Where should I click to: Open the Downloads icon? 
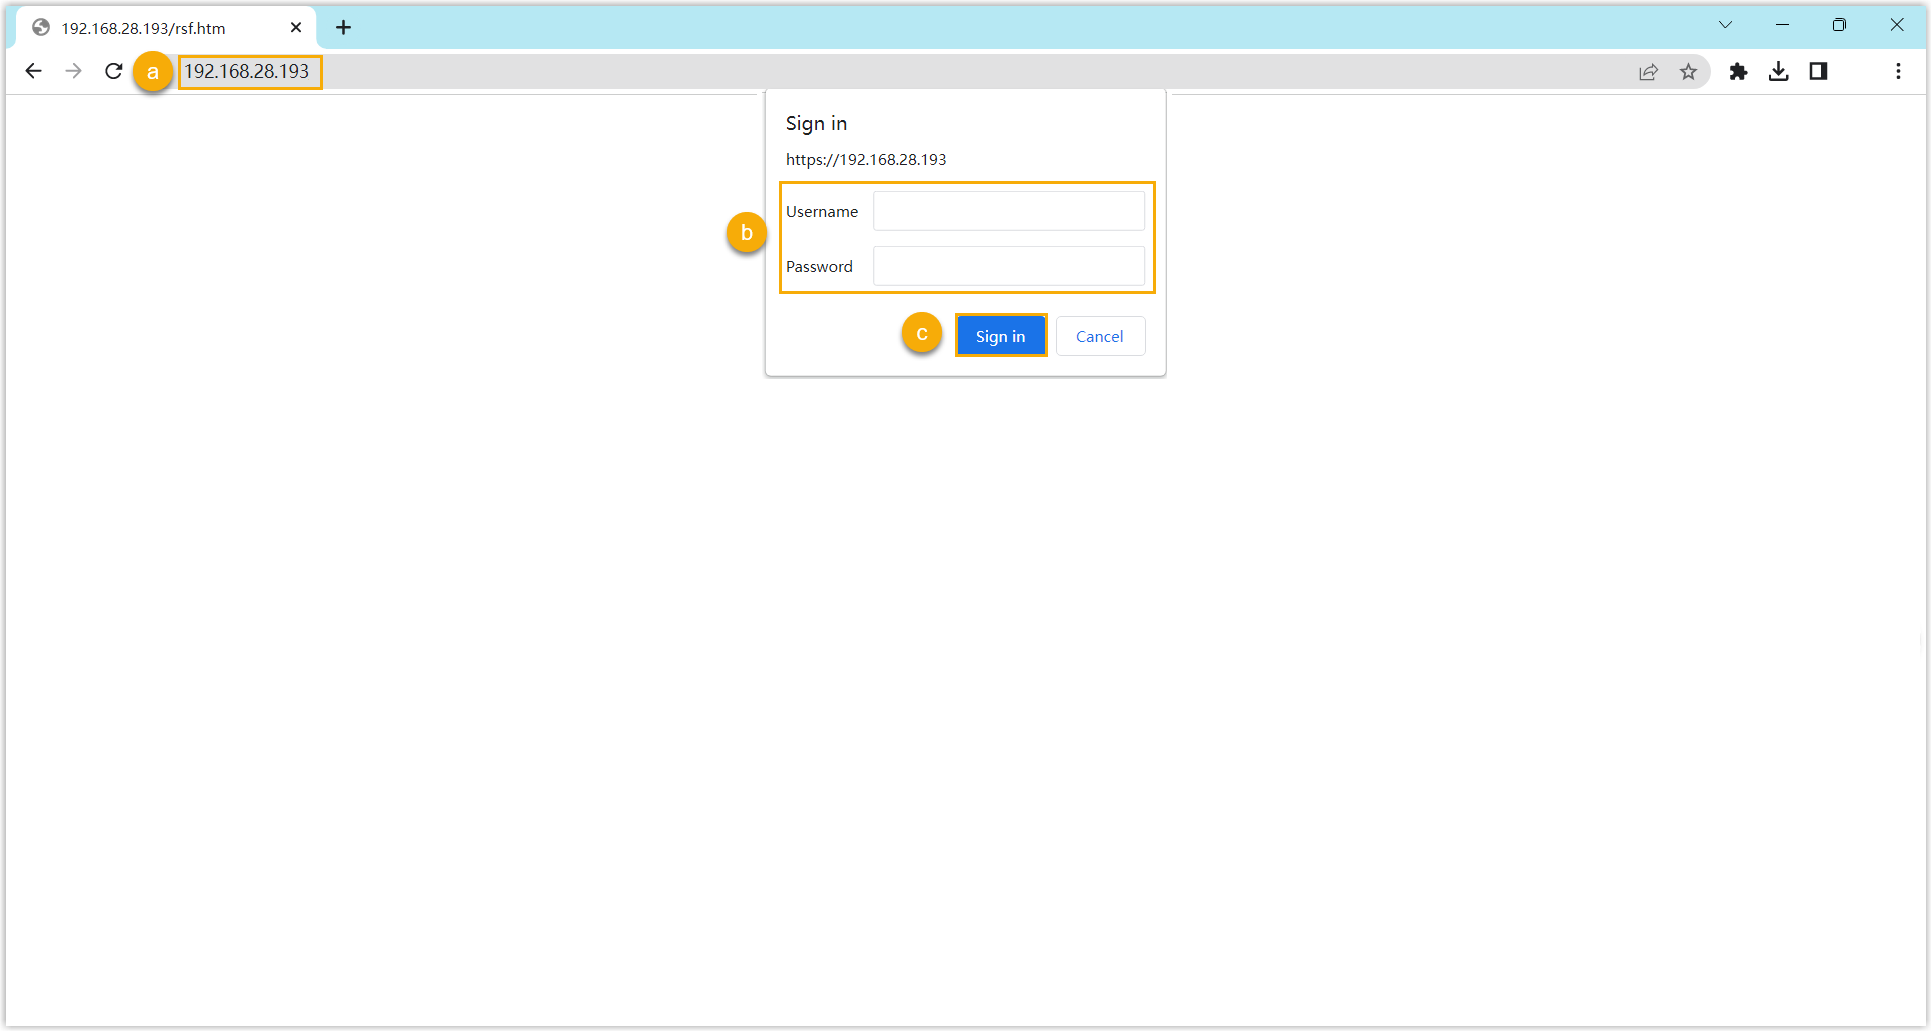1778,71
